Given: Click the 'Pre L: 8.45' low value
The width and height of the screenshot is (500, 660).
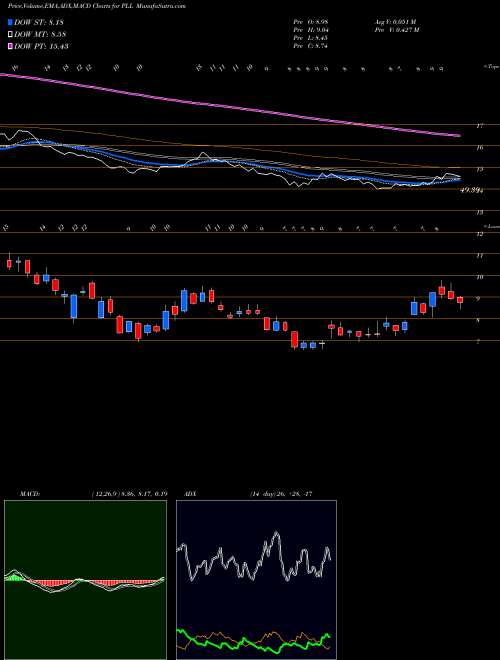Looking at the screenshot, I should [311, 38].
